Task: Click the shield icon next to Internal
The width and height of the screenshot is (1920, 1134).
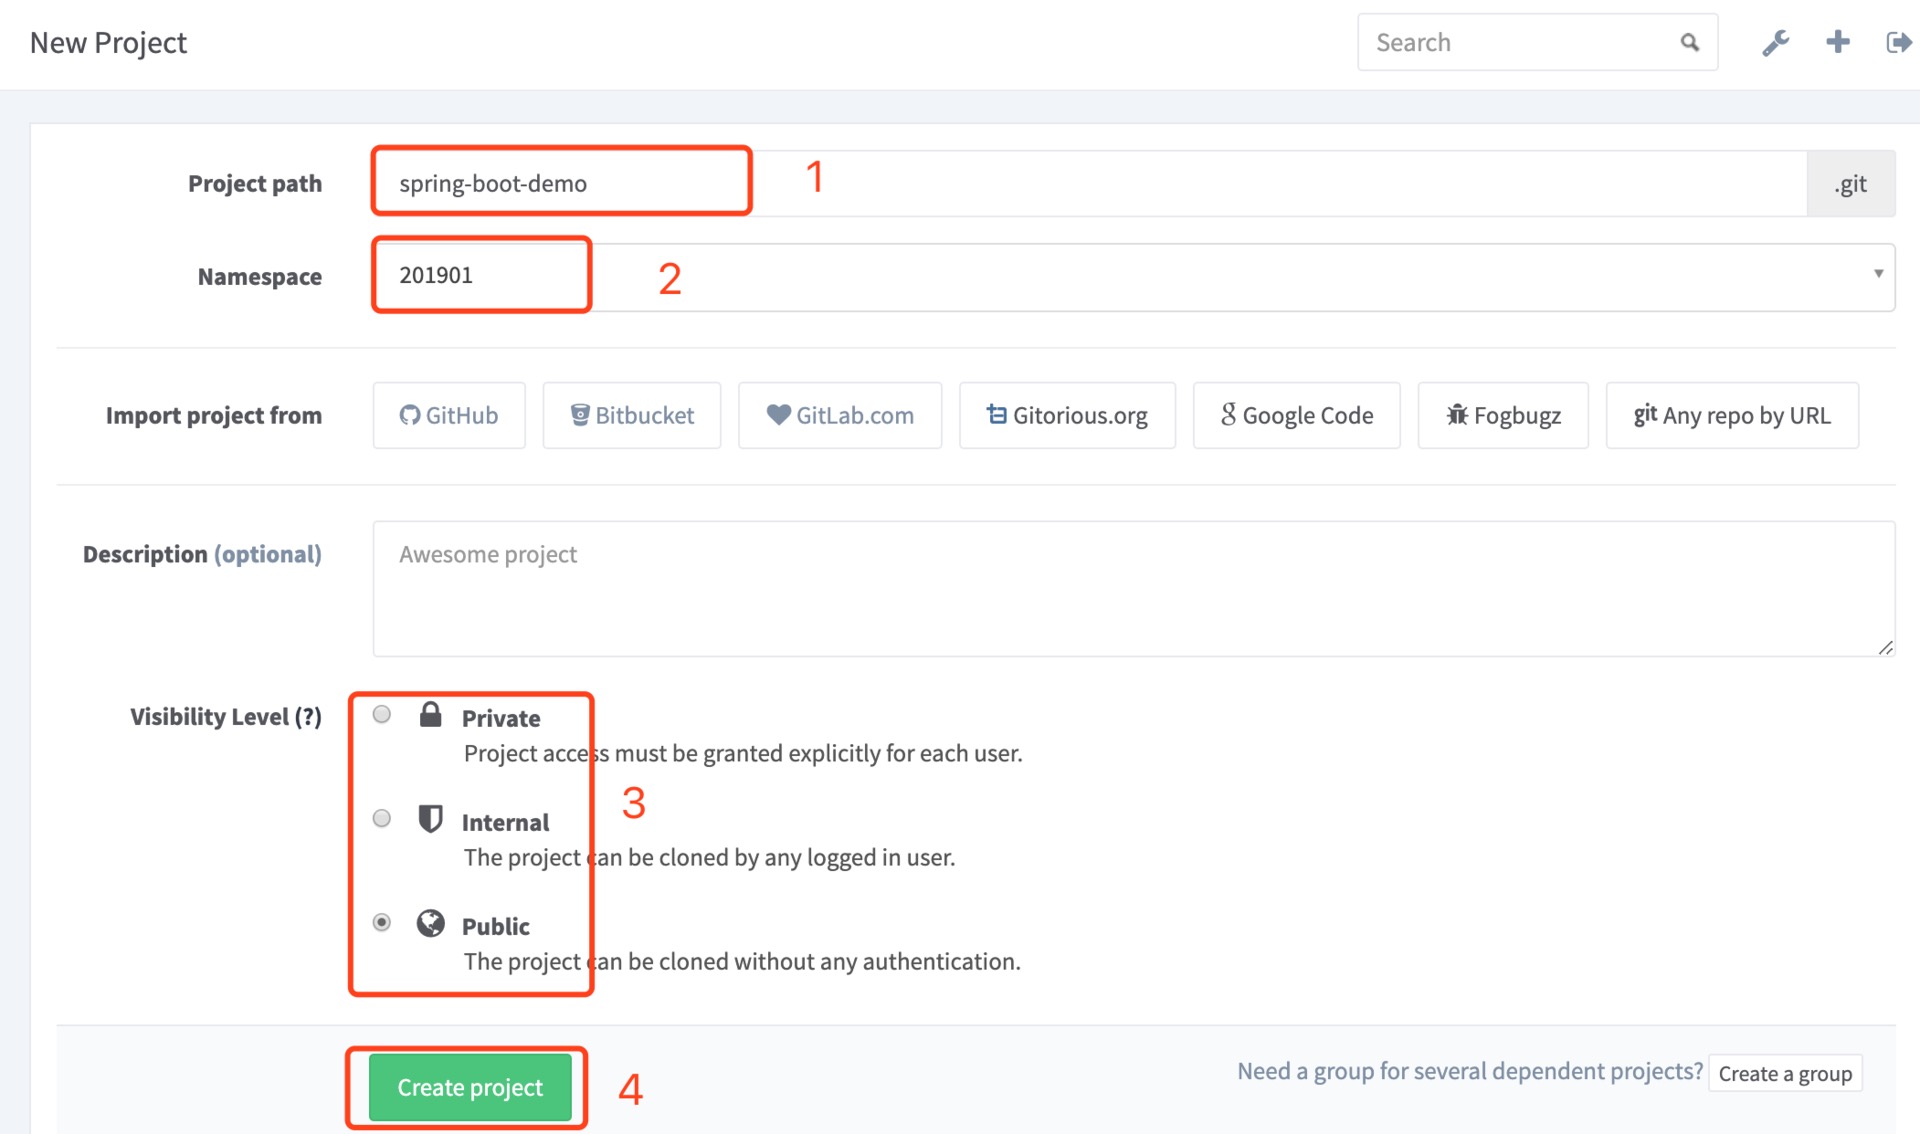Action: [x=430, y=819]
